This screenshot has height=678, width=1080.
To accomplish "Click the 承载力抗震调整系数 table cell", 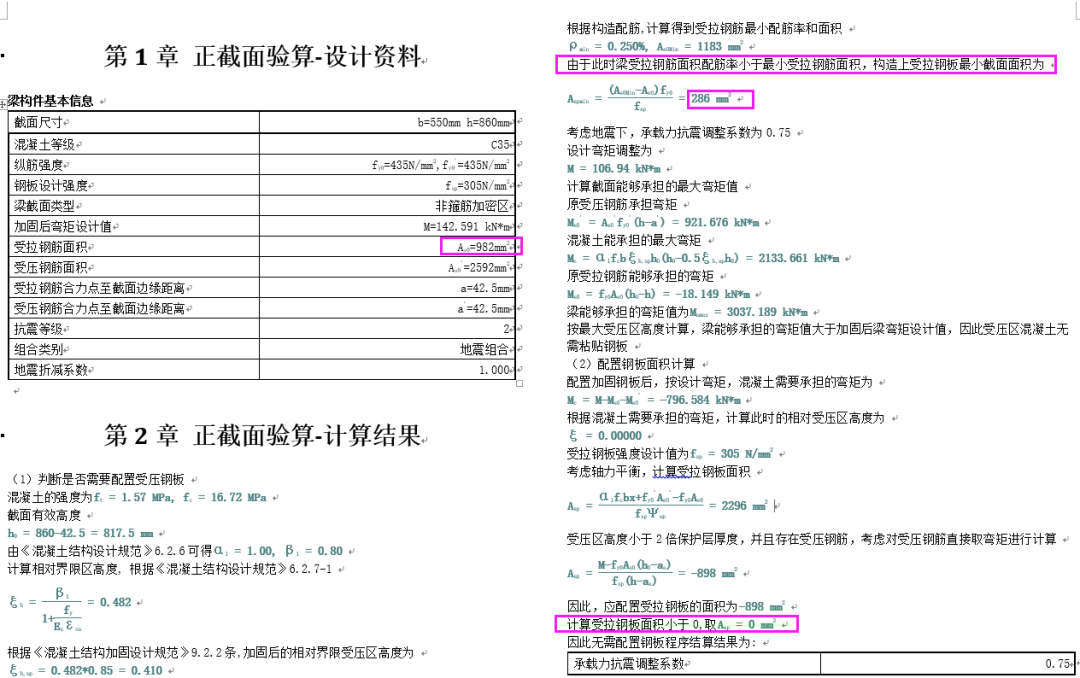I will [x=694, y=664].
